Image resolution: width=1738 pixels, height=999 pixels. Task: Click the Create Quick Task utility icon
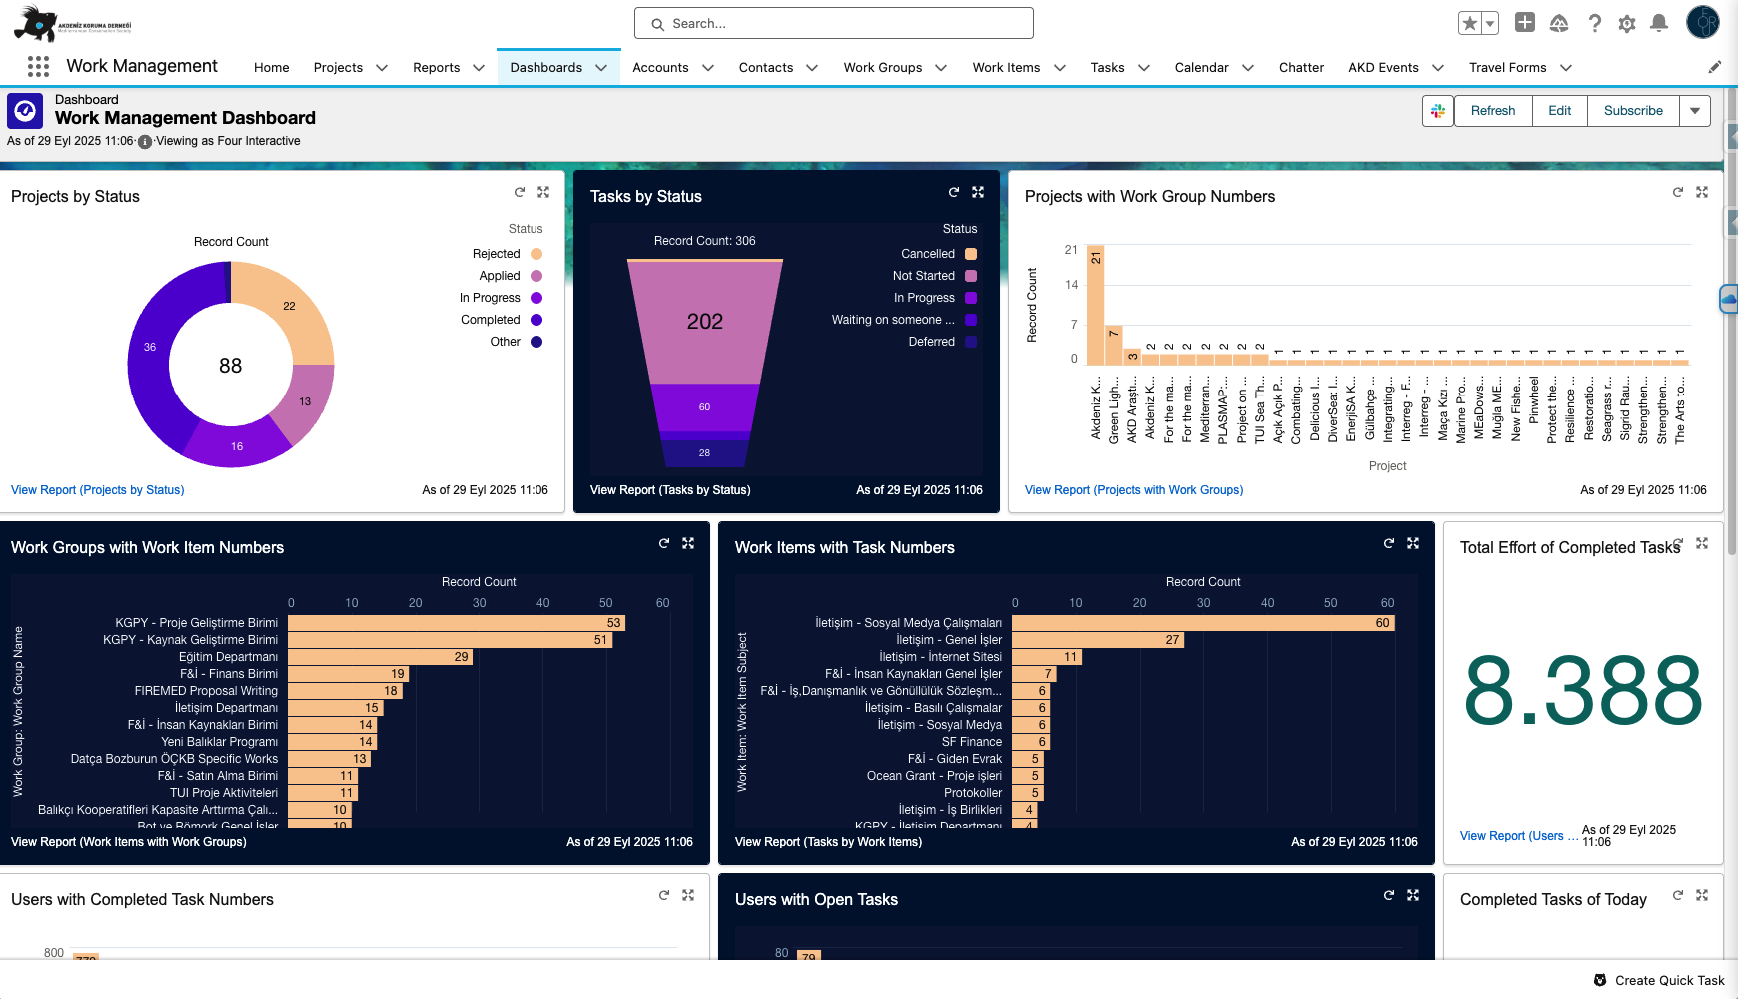(1600, 980)
